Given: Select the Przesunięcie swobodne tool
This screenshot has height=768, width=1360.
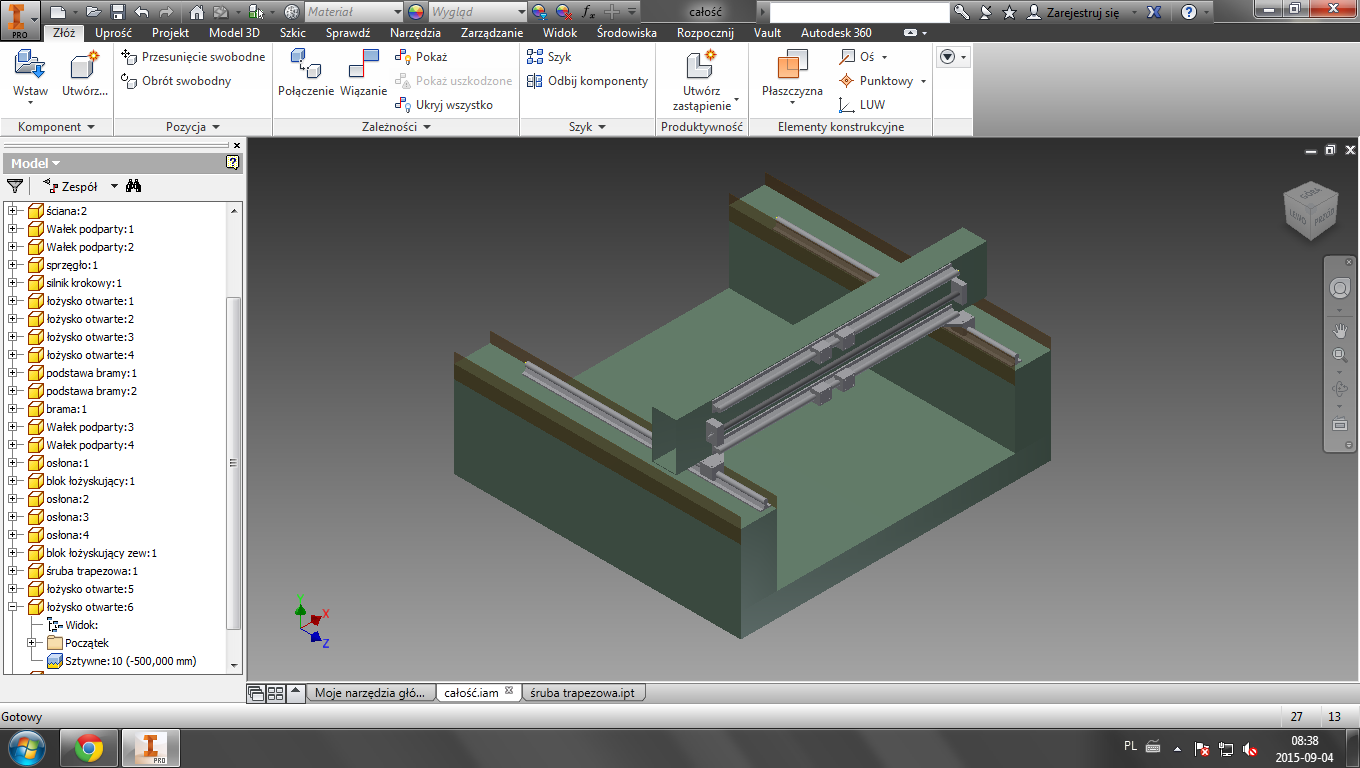Looking at the screenshot, I should 193,57.
